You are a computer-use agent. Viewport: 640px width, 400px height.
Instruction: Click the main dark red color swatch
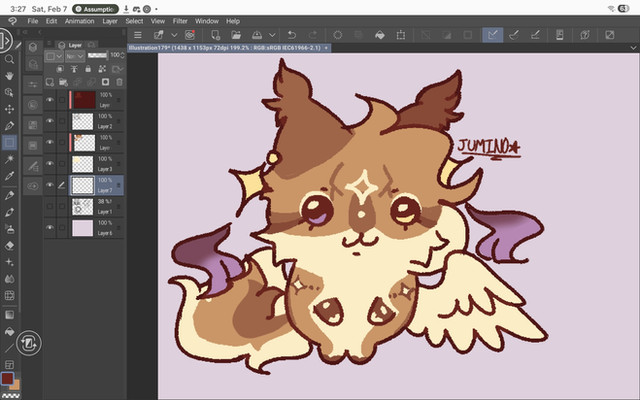tap(7, 378)
